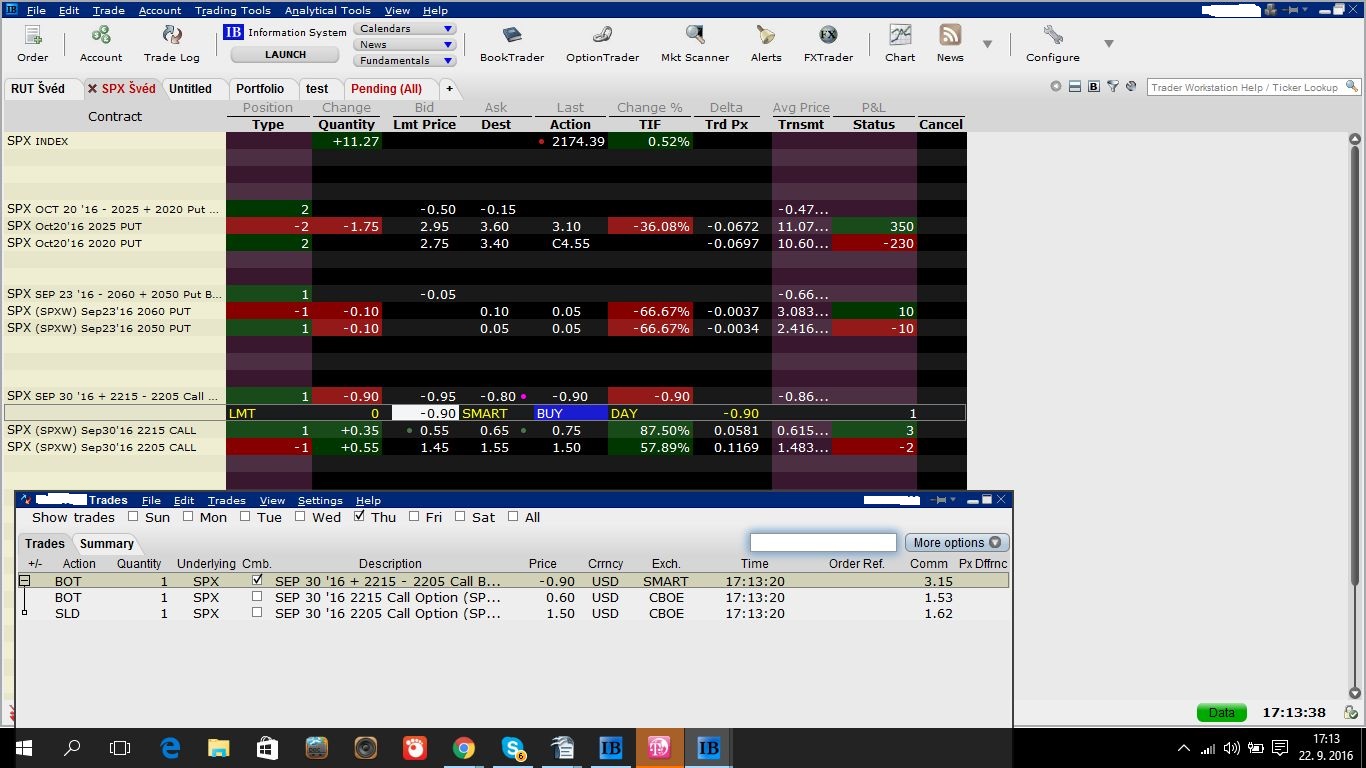This screenshot has height=768, width=1366.
Task: Click the filter field in the Trades window
Action: click(823, 542)
